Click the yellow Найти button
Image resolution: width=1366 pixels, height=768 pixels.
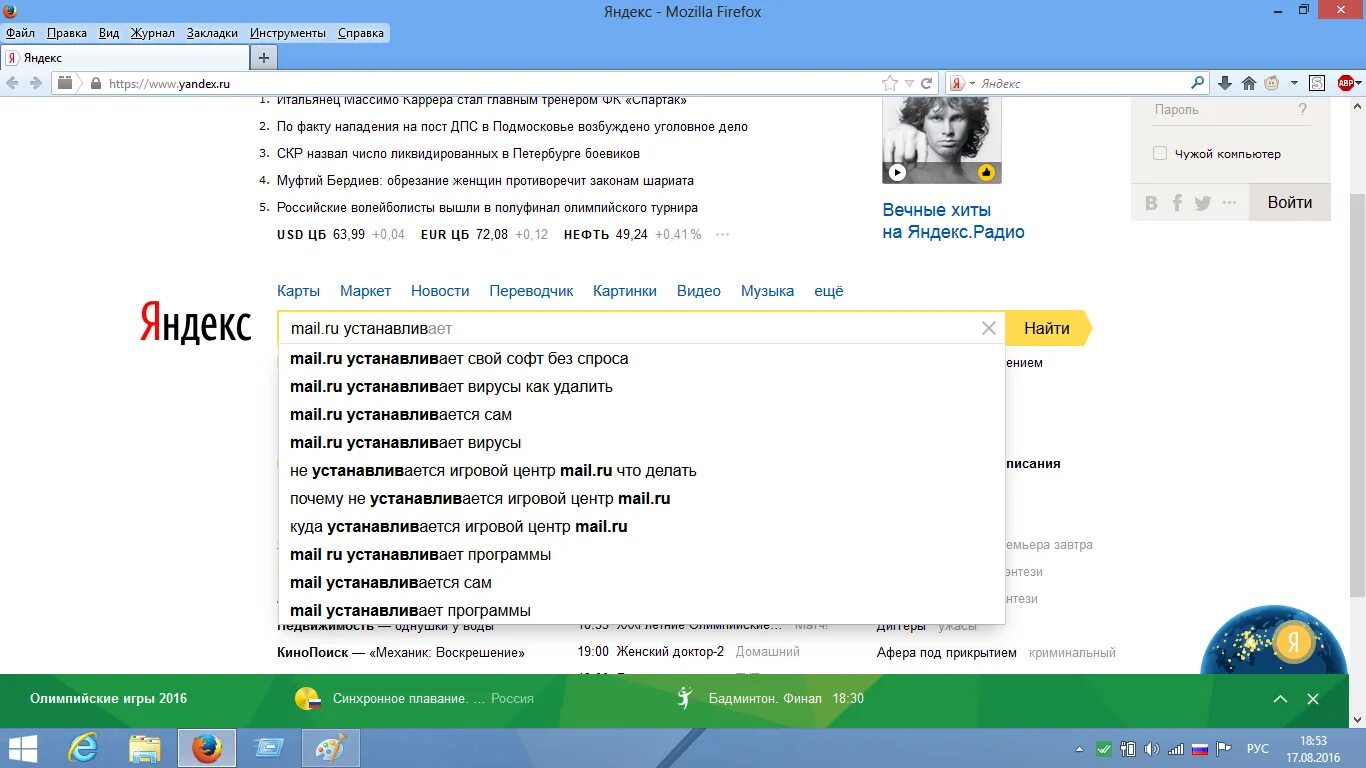point(1047,328)
